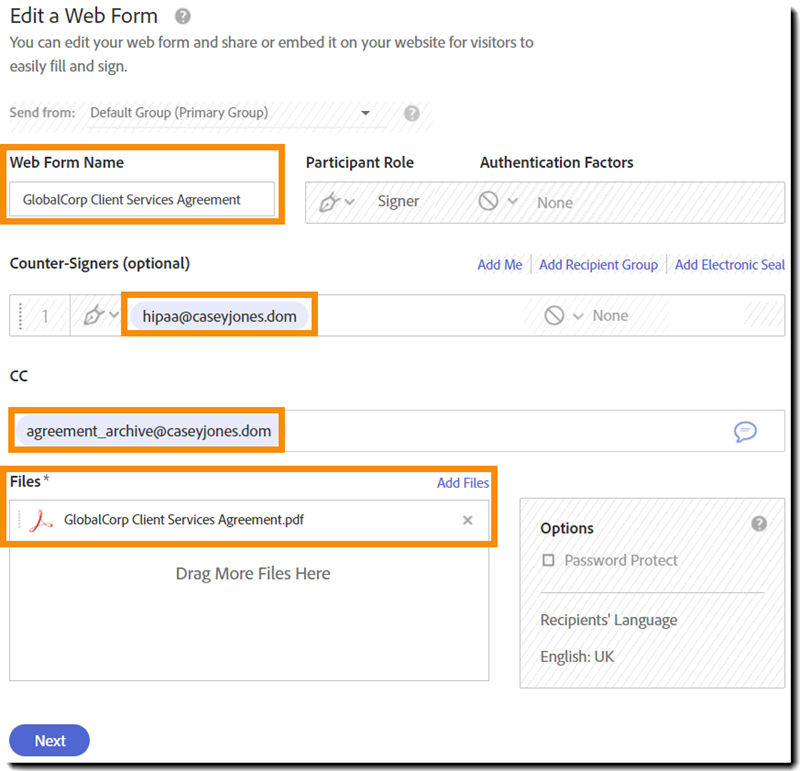Expand the counter-signer authentication dropdown chevron
Viewport: 800px width, 771px height.
[578, 316]
